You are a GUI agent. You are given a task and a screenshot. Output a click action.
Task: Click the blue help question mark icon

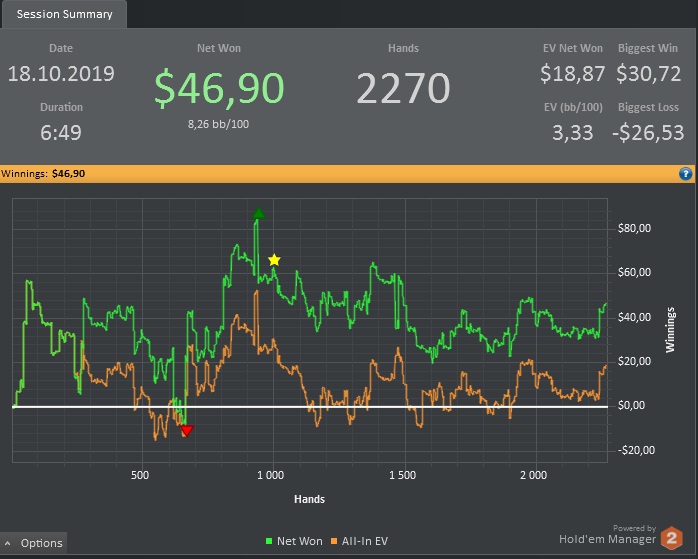686,174
